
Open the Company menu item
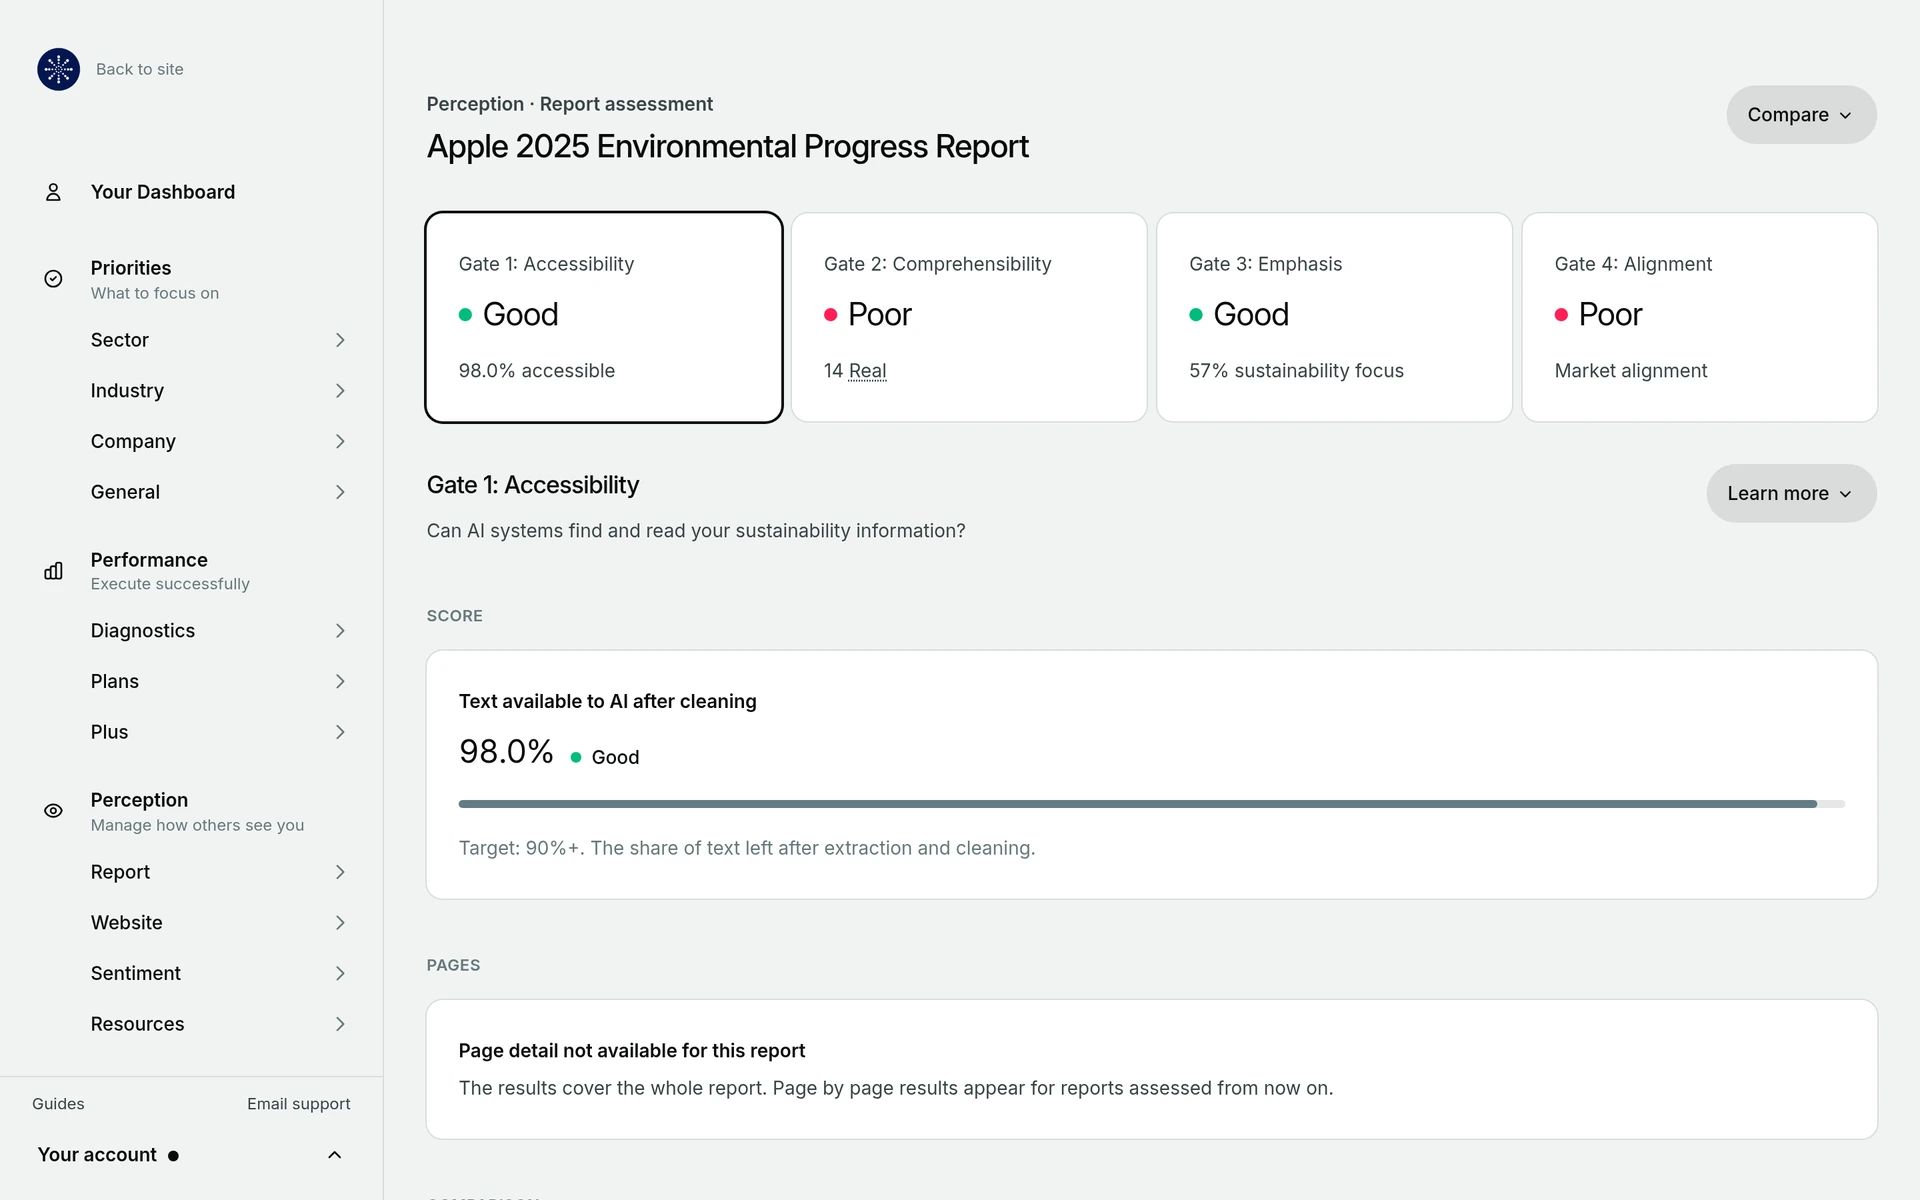coord(133,441)
